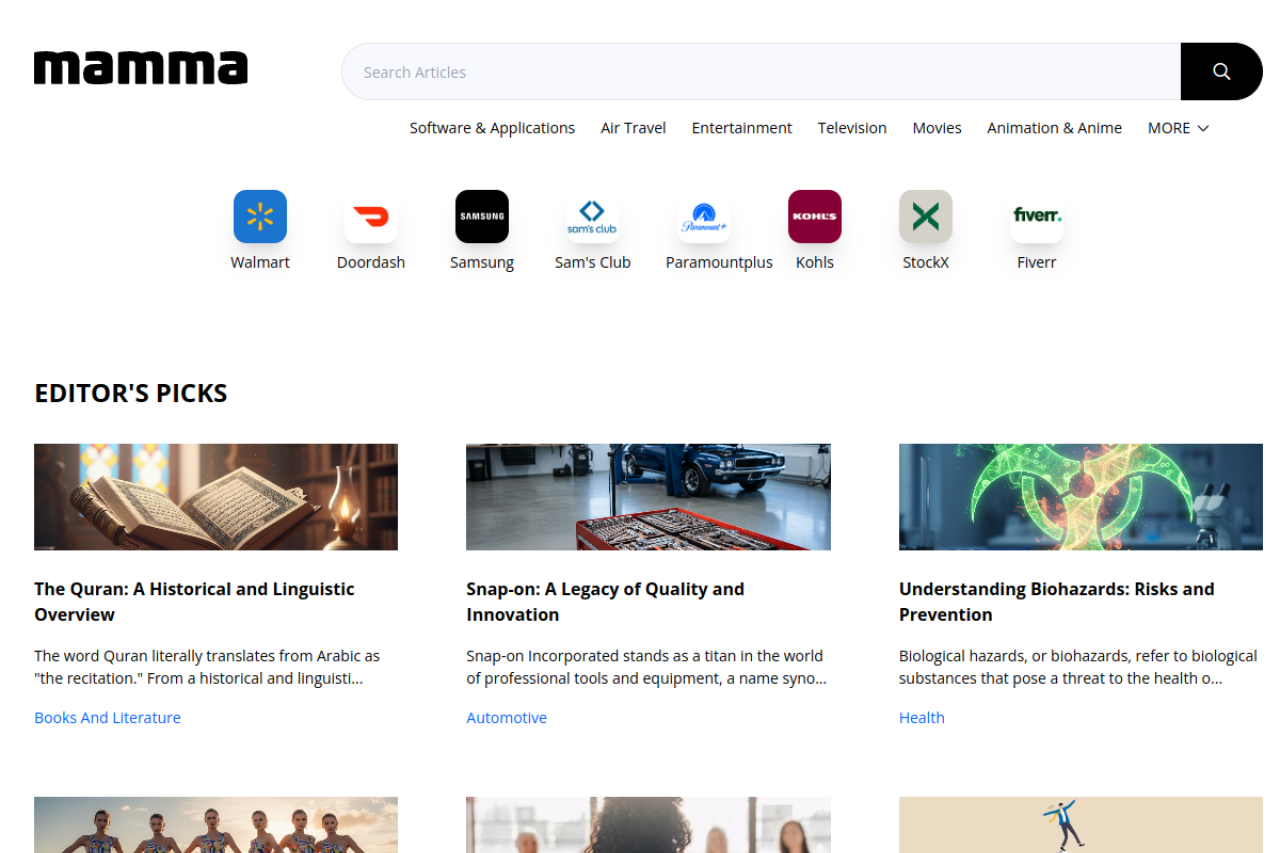Image resolution: width=1280 pixels, height=853 pixels.
Task: Select the Entertainment menu item
Action: click(742, 128)
